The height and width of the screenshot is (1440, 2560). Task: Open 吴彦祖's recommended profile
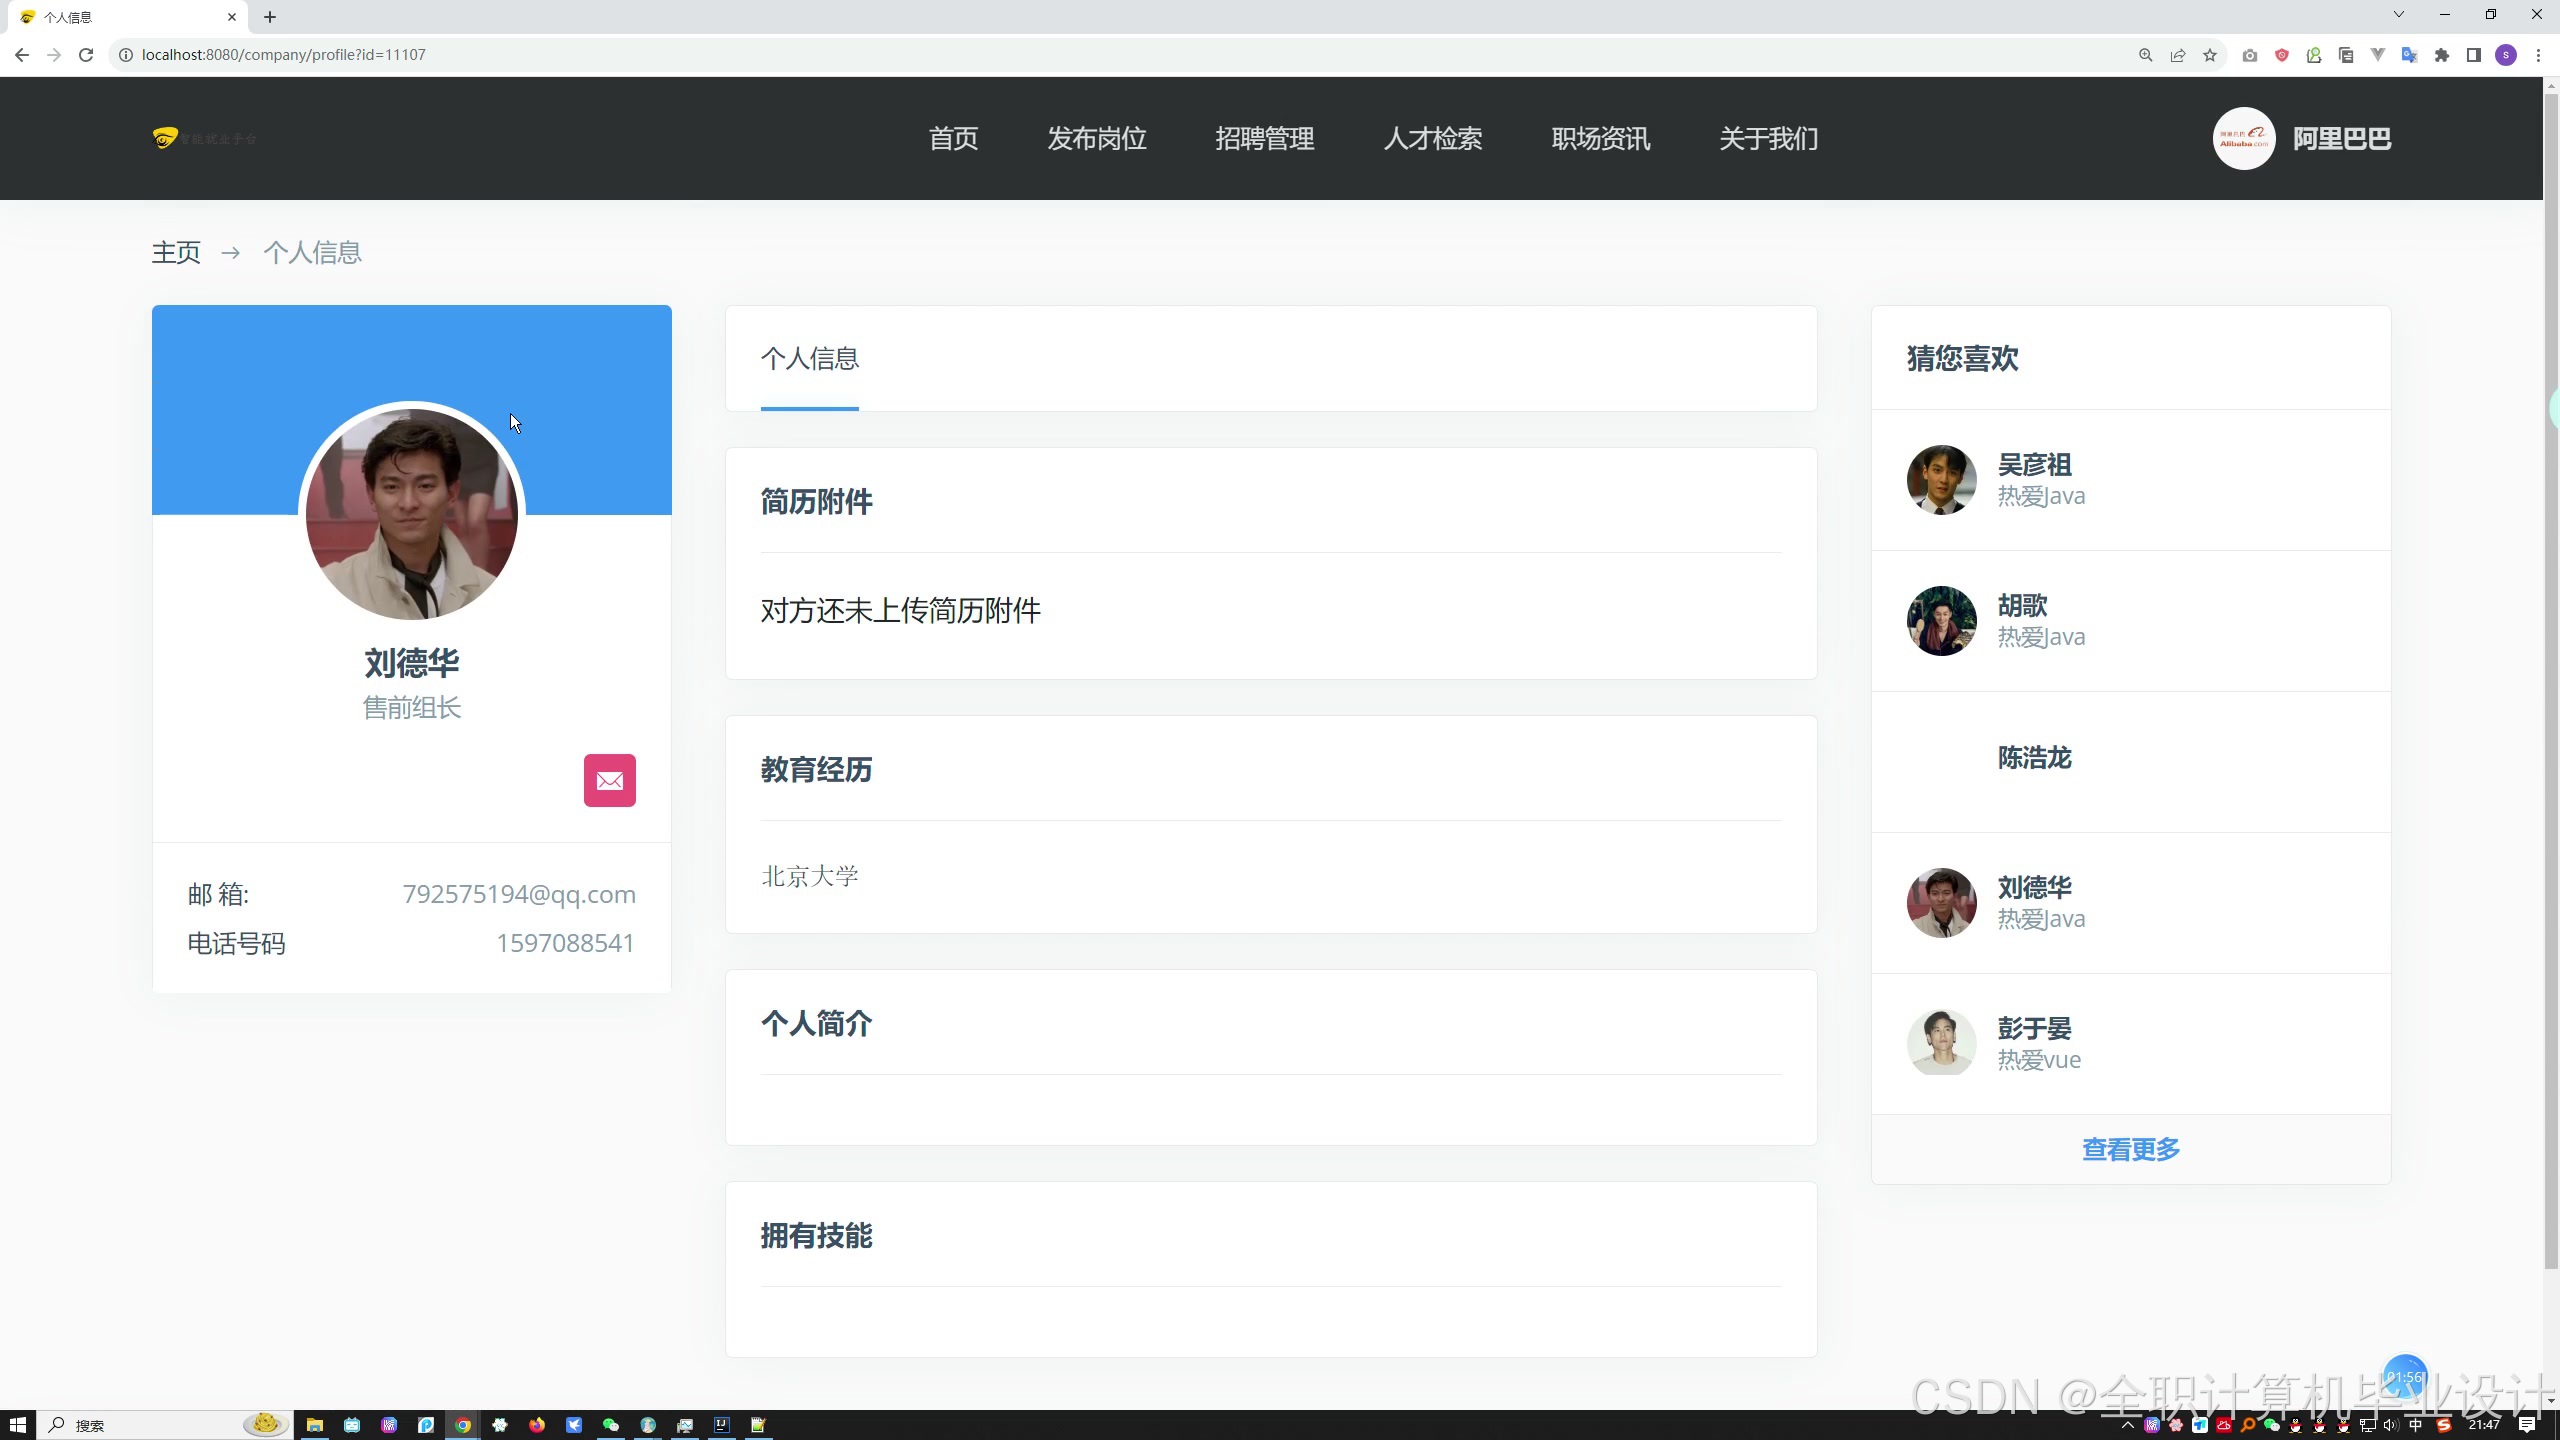(x=2034, y=465)
